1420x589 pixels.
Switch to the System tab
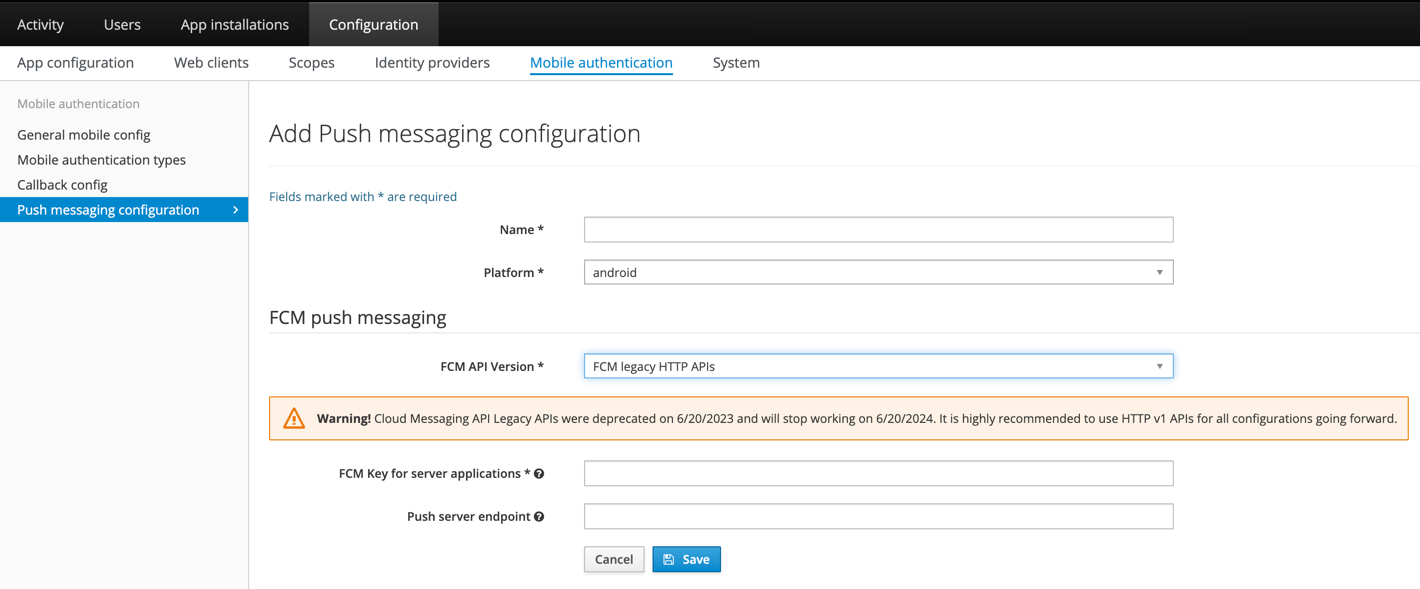[736, 62]
